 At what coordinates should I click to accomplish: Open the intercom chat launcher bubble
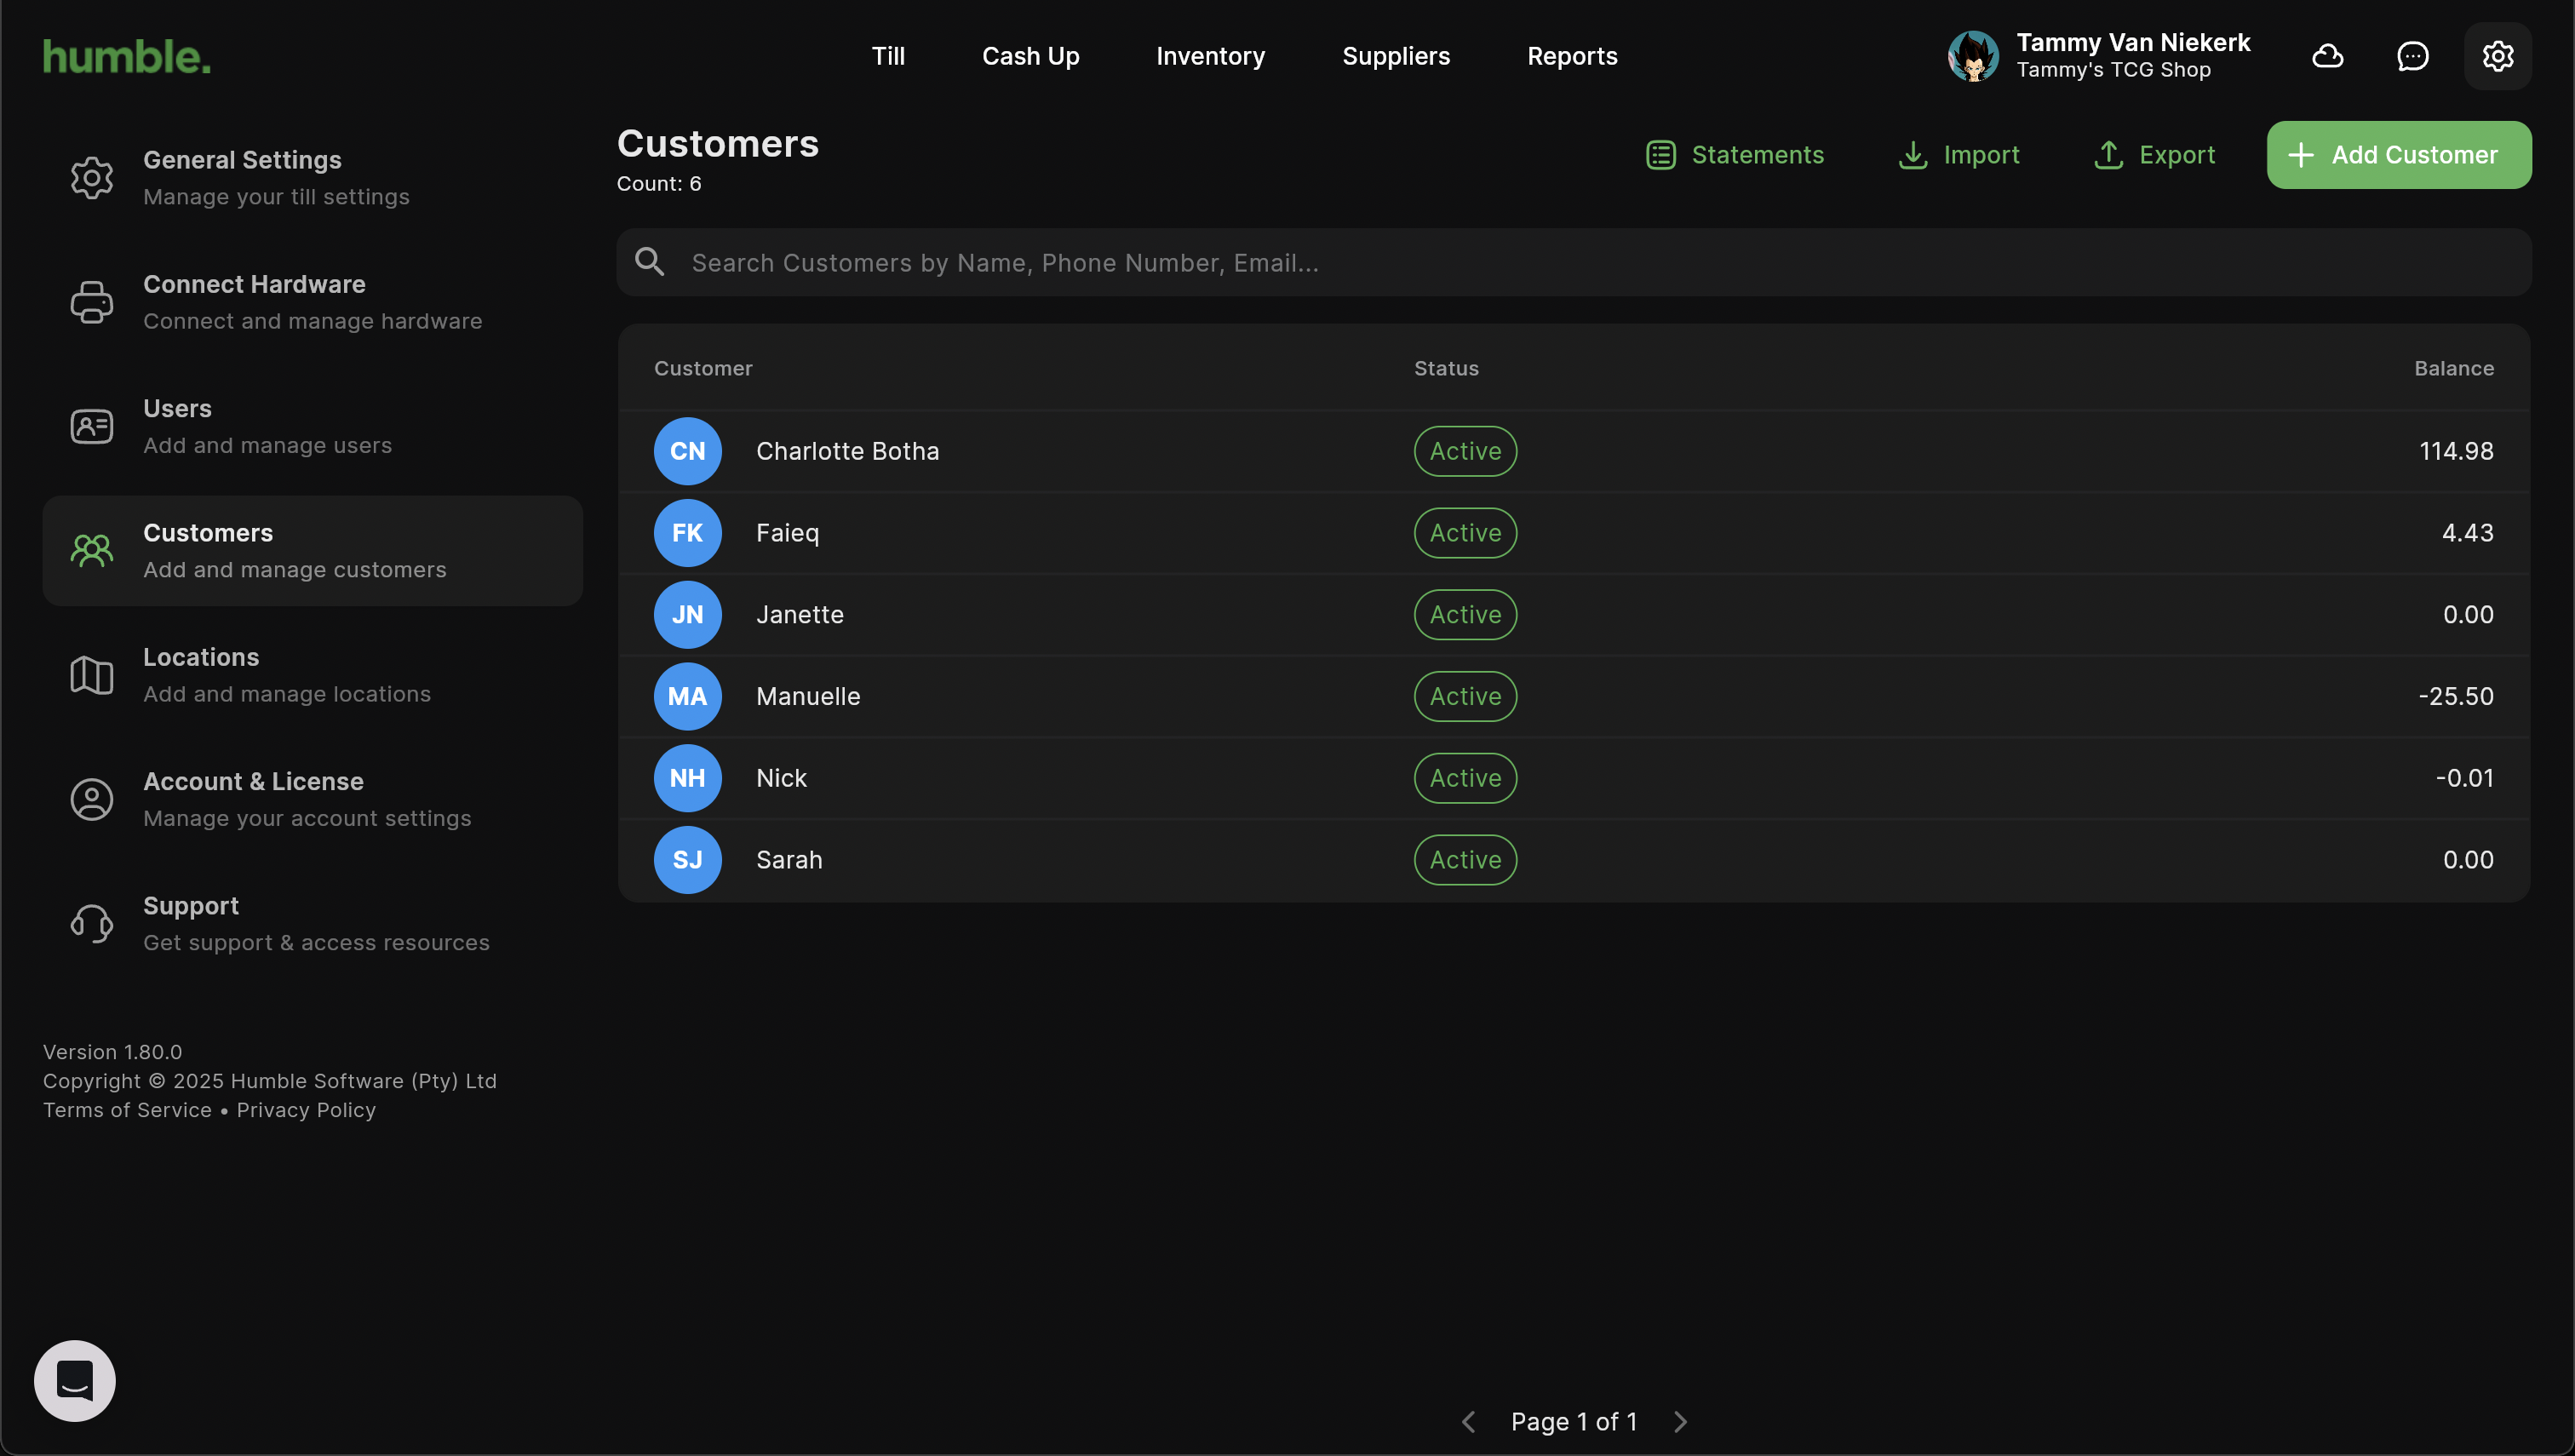(x=75, y=1380)
